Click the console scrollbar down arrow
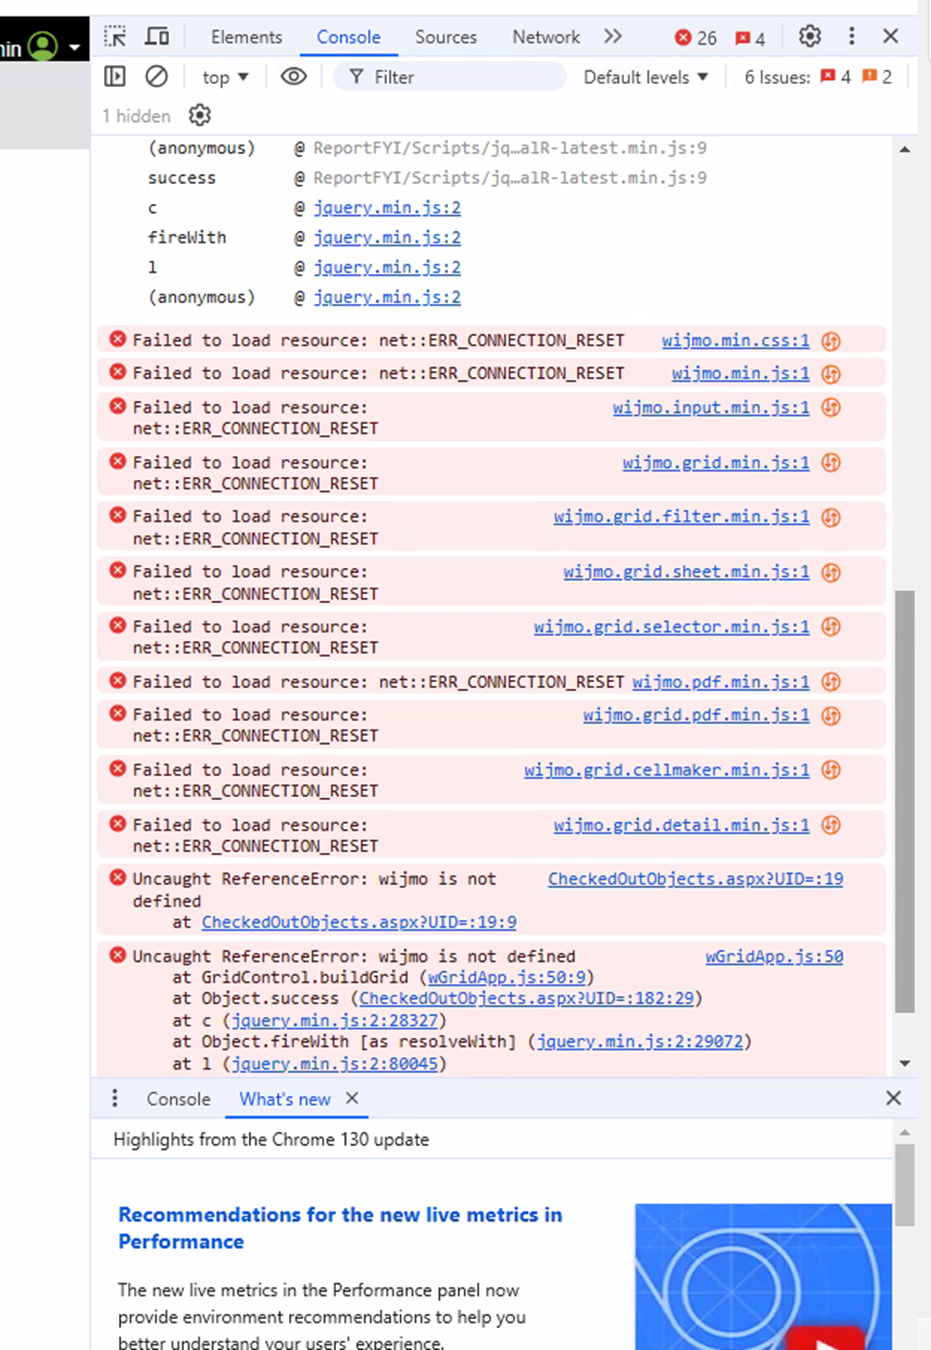The height and width of the screenshot is (1350, 931). [x=904, y=1063]
